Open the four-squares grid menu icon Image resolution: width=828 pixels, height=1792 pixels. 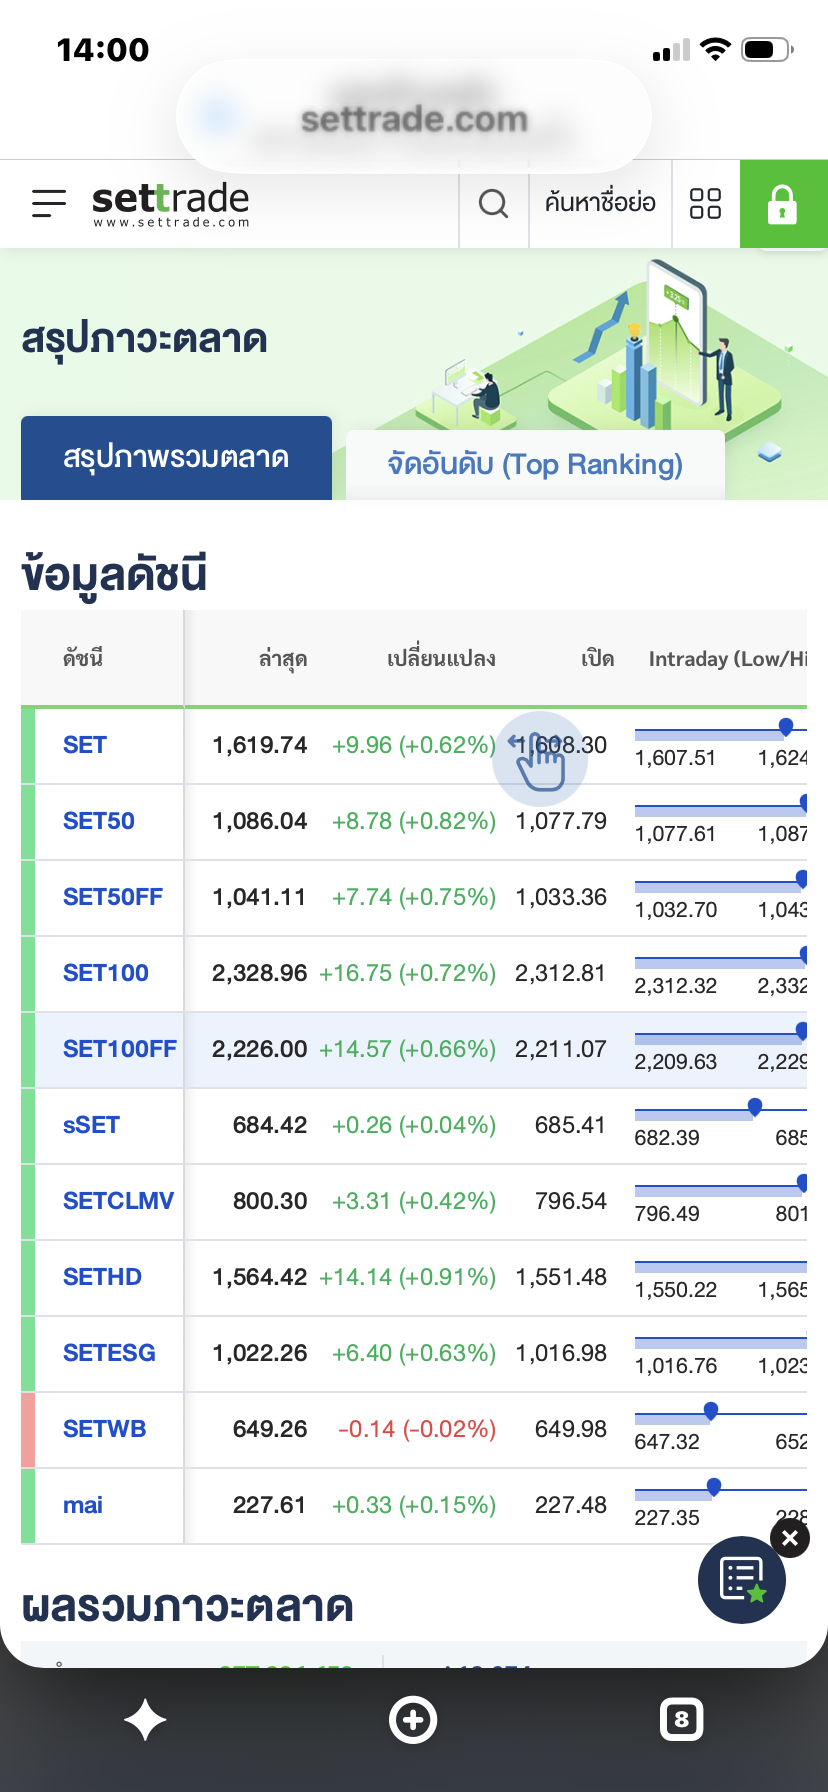click(705, 204)
